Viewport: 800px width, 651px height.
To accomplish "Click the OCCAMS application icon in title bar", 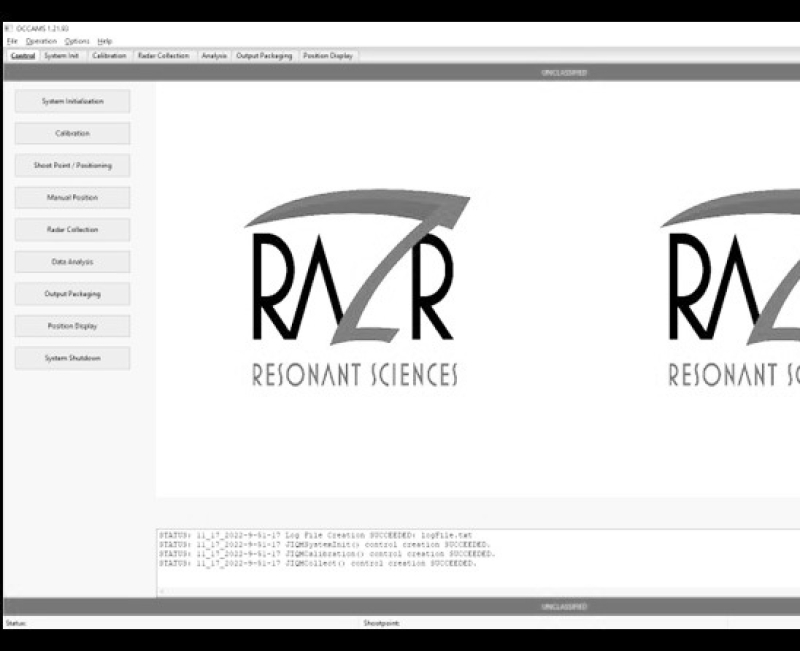I will point(8,29).
